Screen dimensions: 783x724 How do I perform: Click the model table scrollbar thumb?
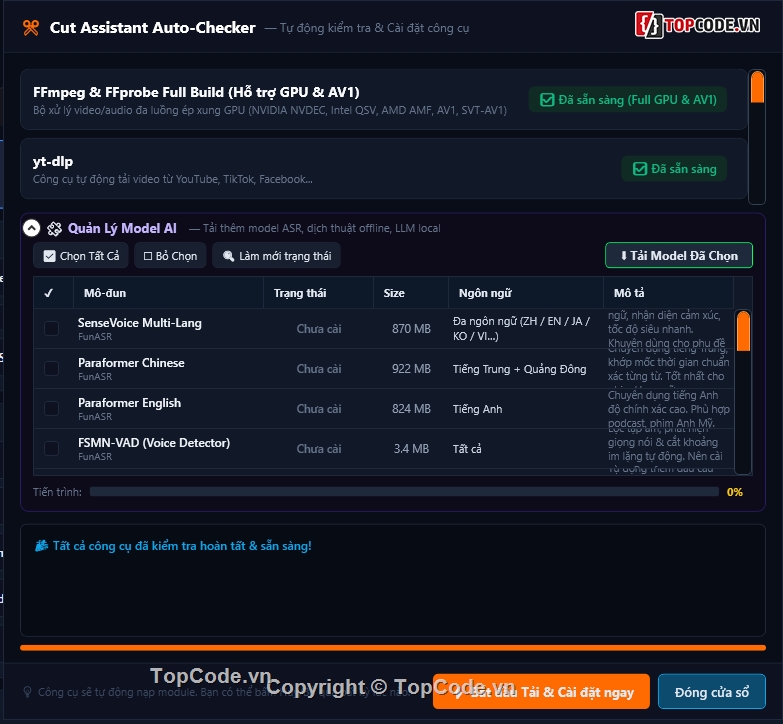[x=743, y=331]
